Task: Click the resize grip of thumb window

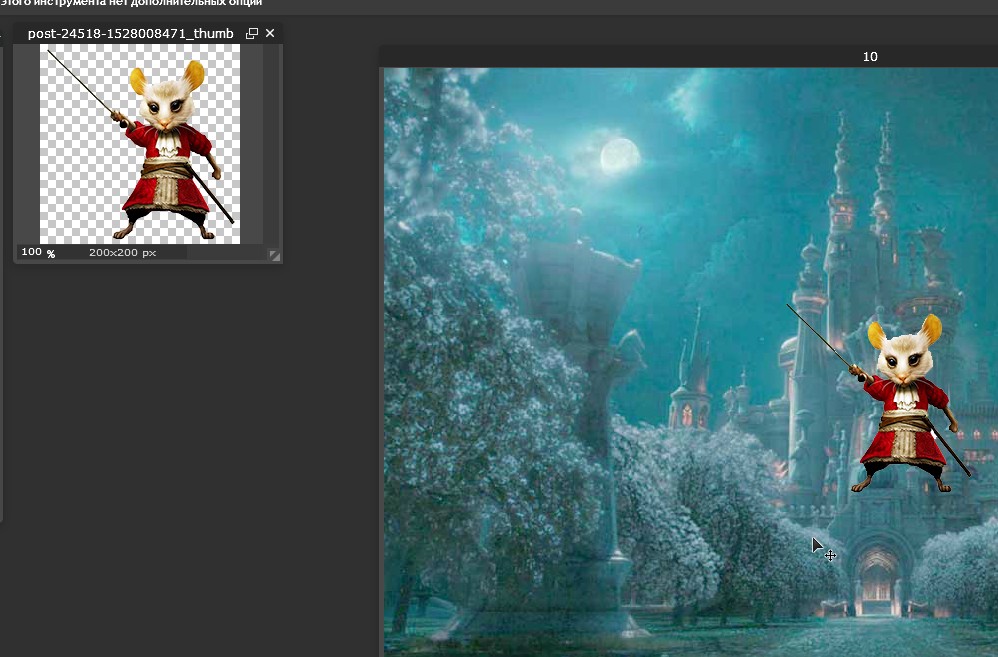Action: [x=274, y=255]
